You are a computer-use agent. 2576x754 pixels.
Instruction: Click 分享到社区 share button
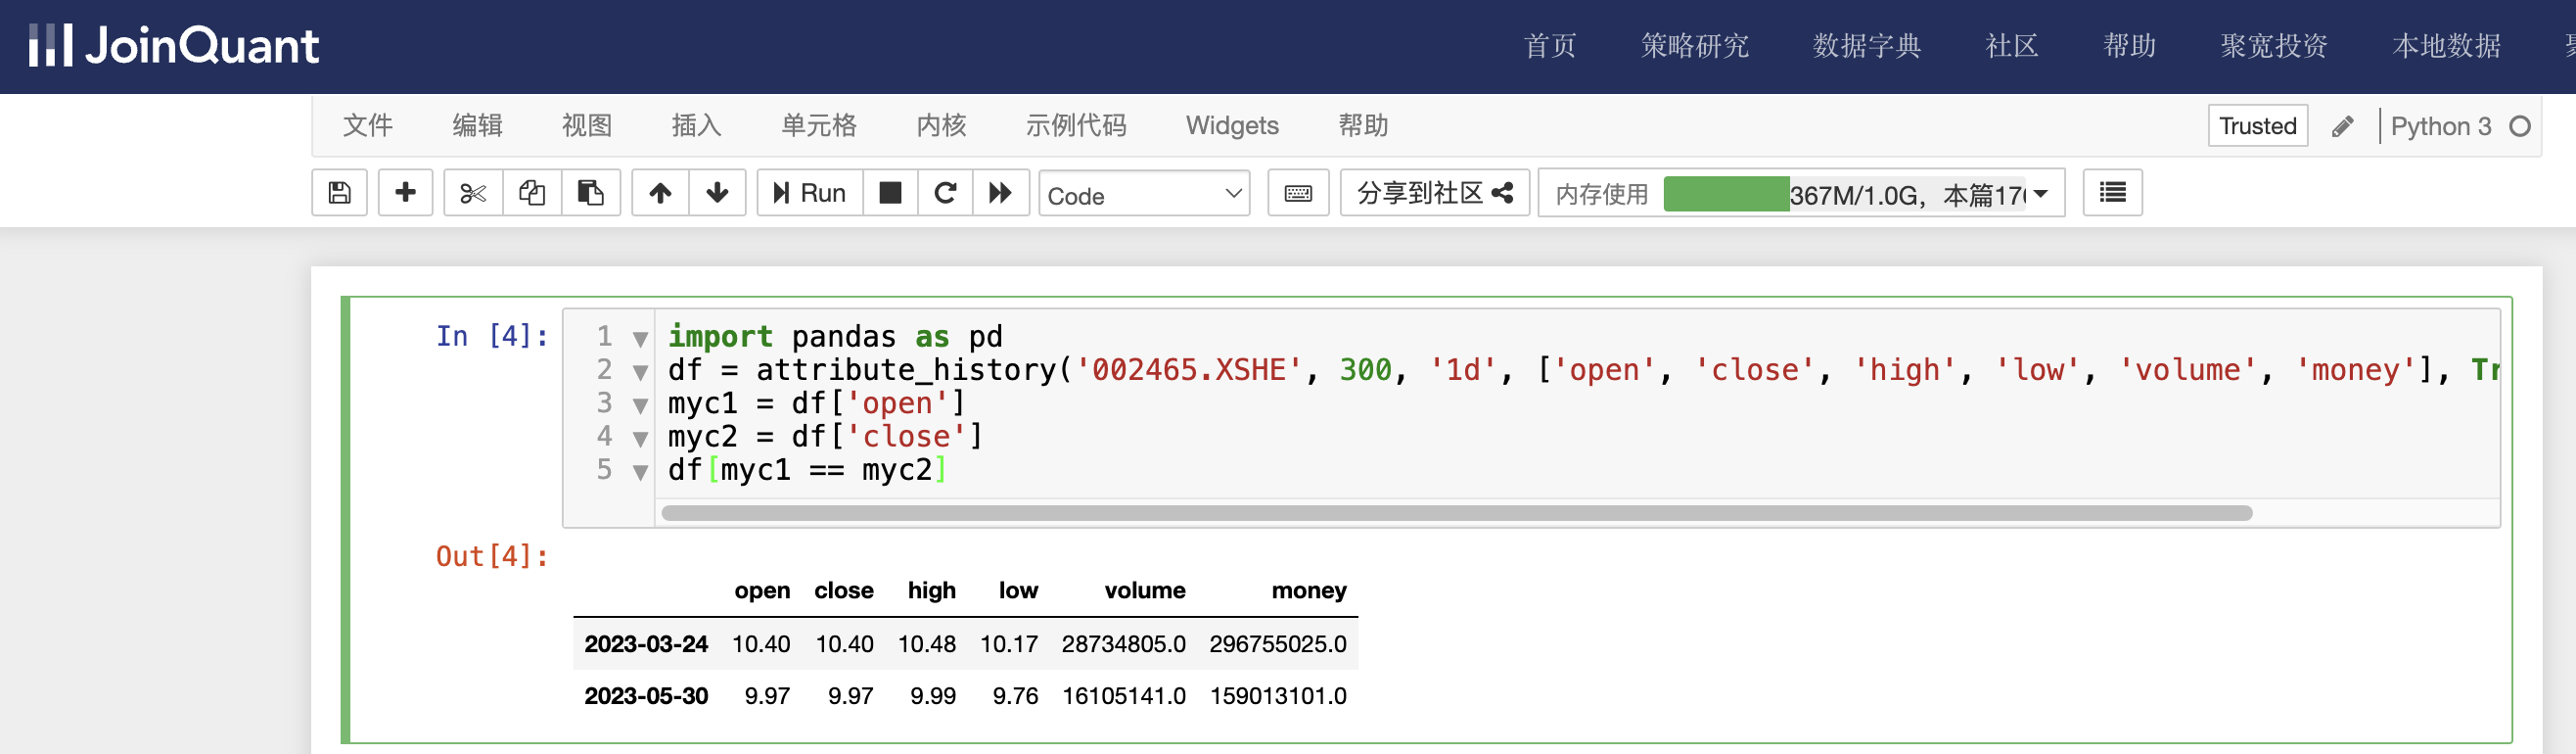[x=1434, y=192]
